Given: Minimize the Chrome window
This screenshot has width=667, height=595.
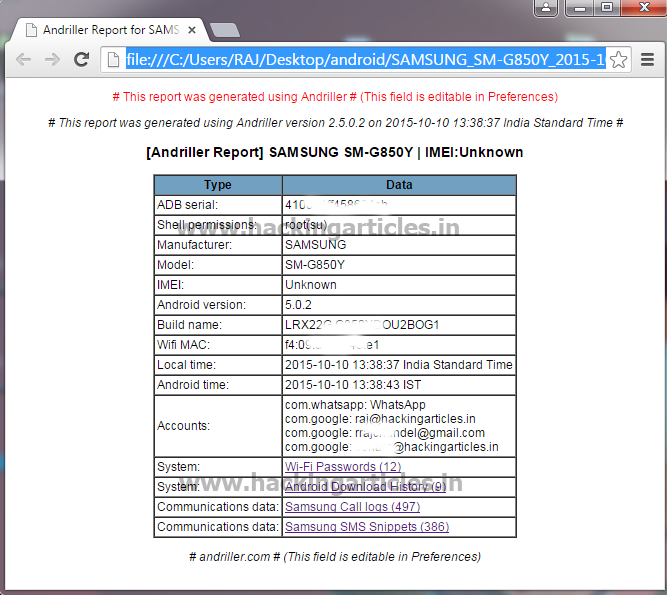Looking at the screenshot, I should 579,8.
